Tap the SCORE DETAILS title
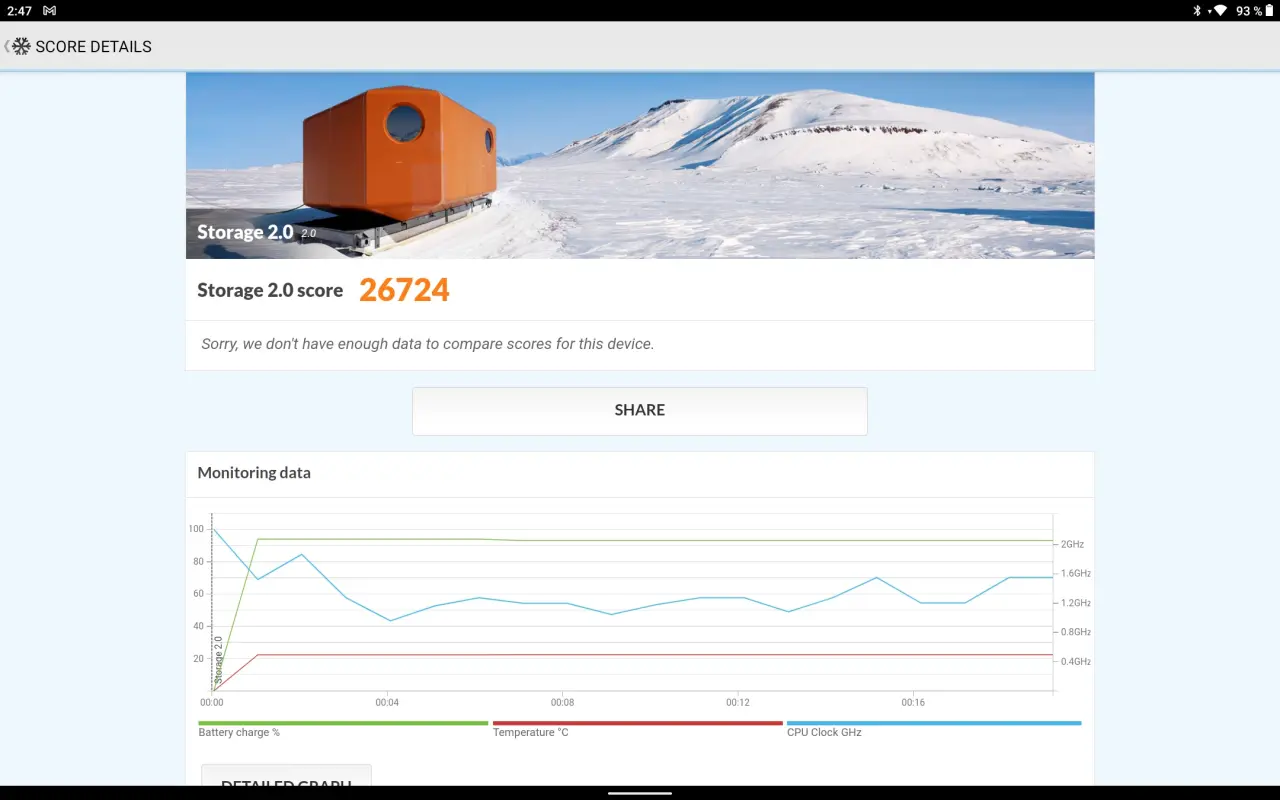 pyautogui.click(x=93, y=47)
